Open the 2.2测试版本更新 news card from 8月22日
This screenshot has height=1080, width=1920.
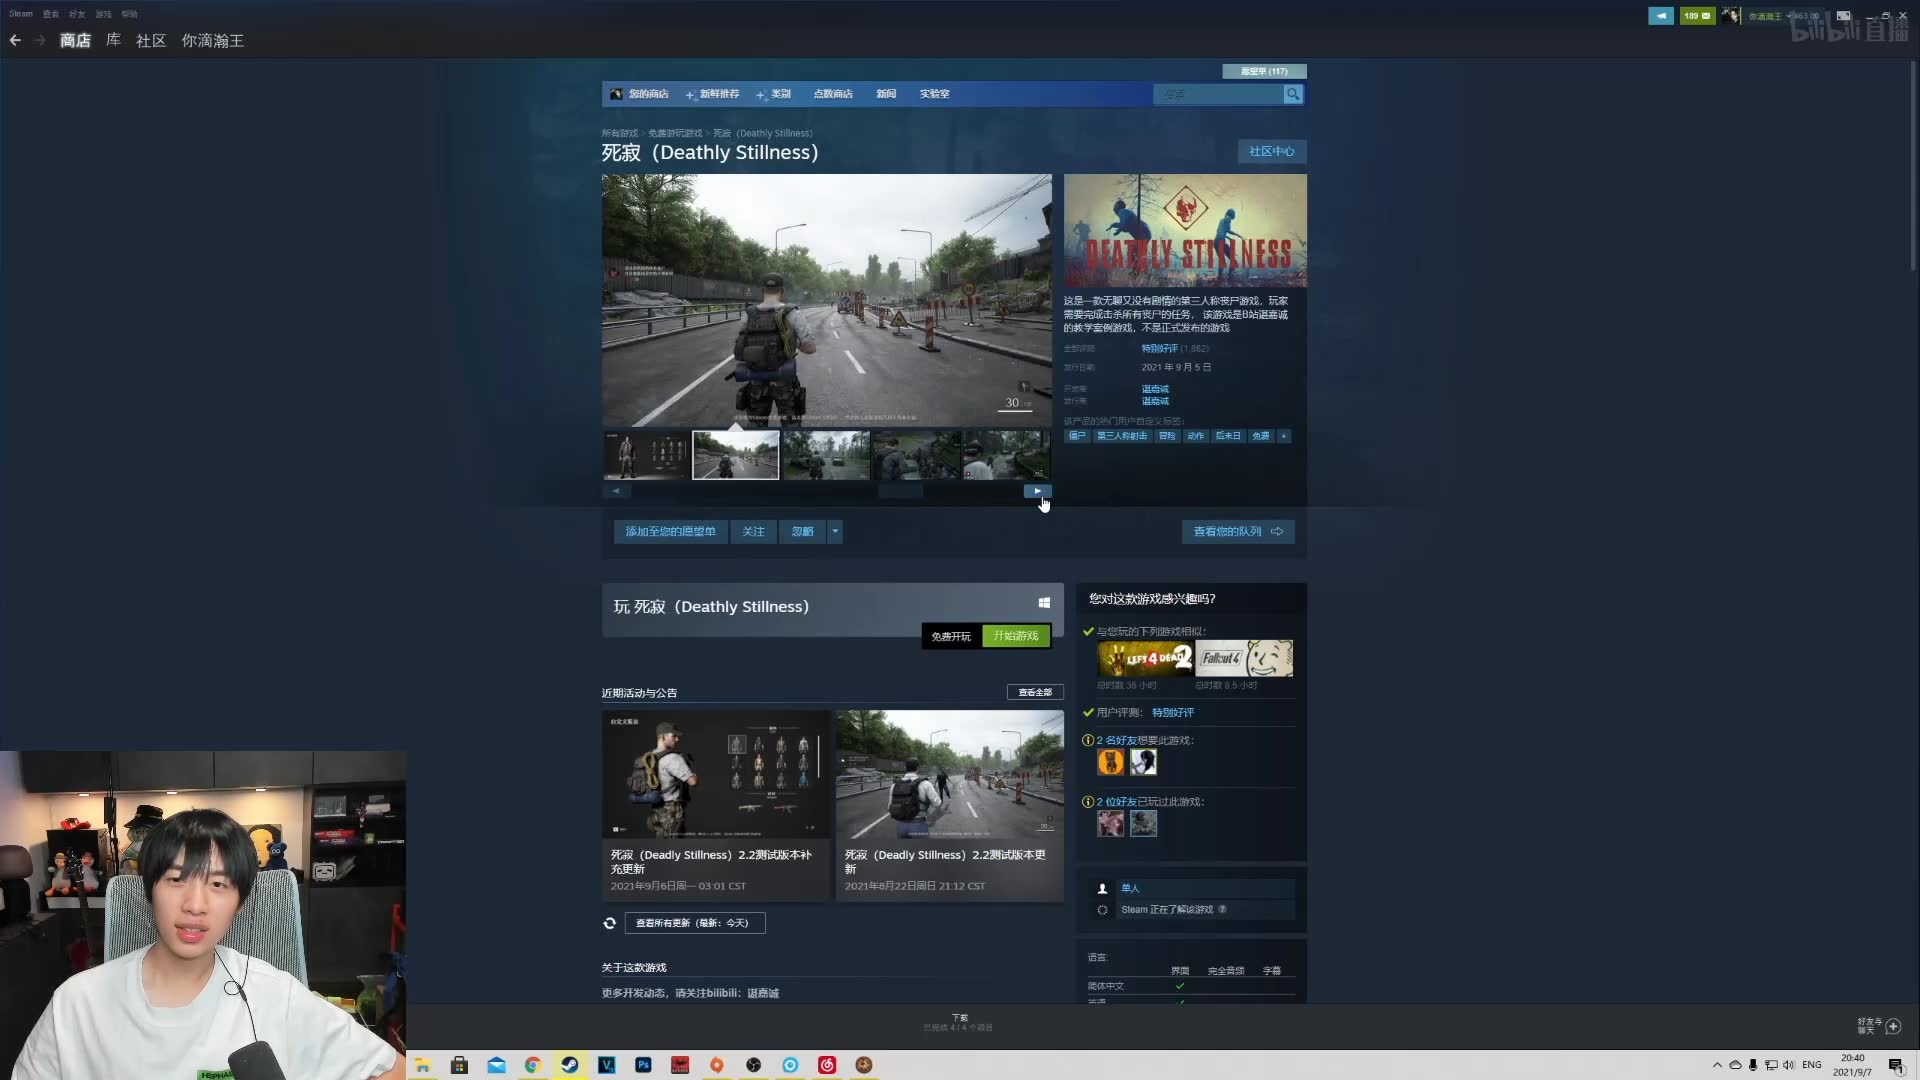click(950, 806)
